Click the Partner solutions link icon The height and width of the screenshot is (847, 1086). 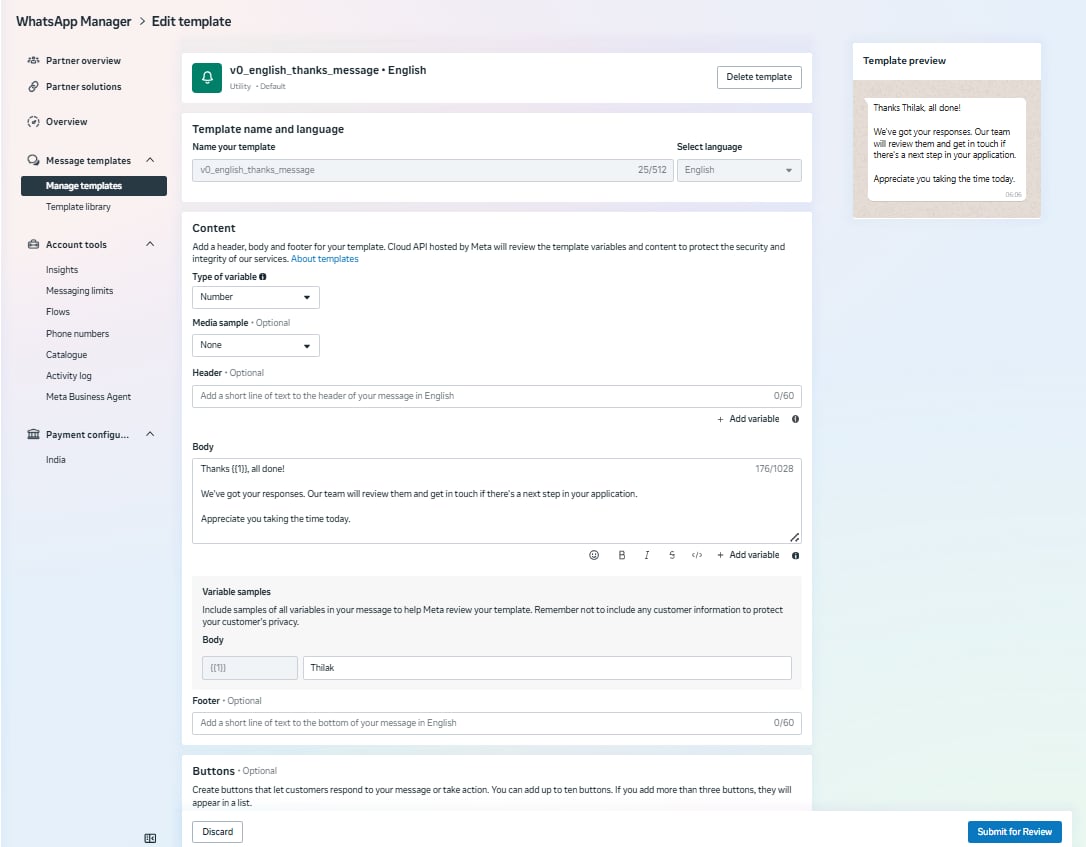[x=33, y=87]
